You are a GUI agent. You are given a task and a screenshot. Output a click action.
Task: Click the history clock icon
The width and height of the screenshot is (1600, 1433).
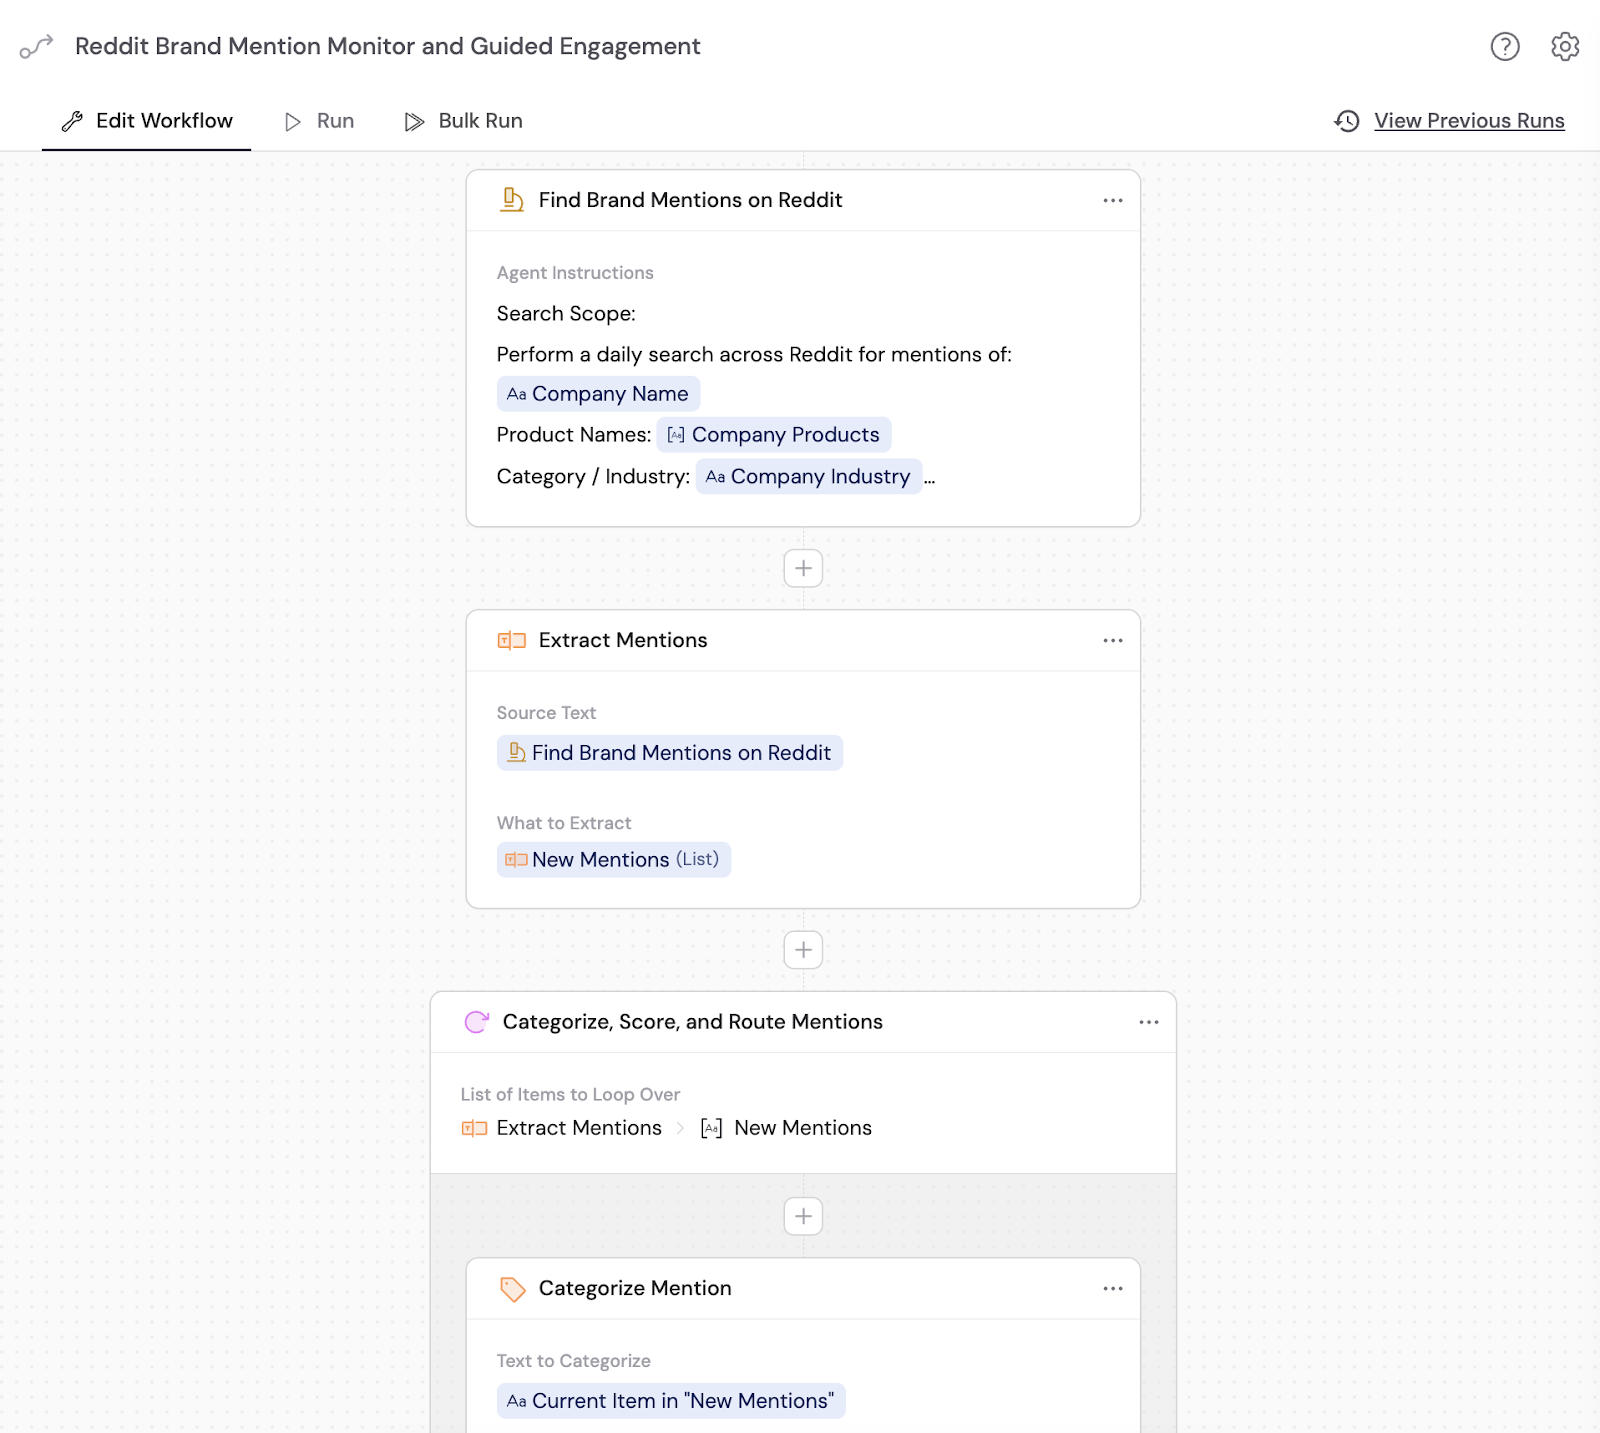(x=1347, y=121)
